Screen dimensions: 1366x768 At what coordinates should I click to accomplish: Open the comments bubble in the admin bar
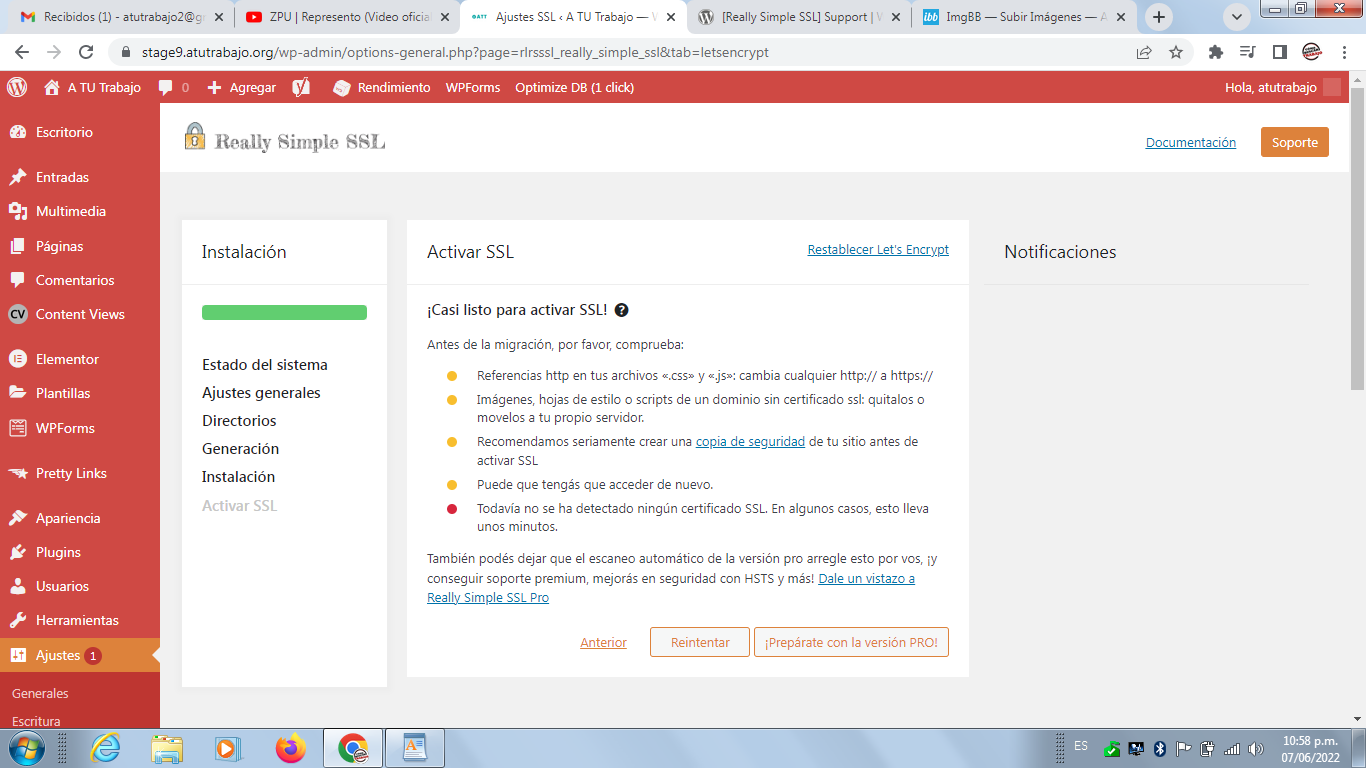click(x=174, y=87)
